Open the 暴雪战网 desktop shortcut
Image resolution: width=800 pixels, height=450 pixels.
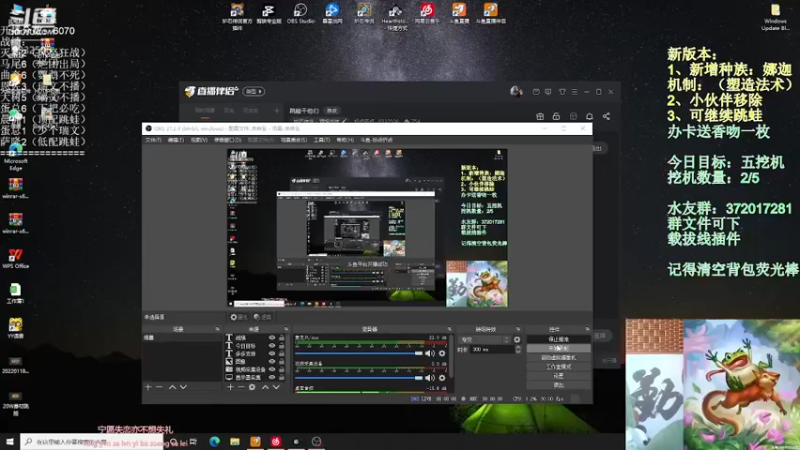point(332,13)
